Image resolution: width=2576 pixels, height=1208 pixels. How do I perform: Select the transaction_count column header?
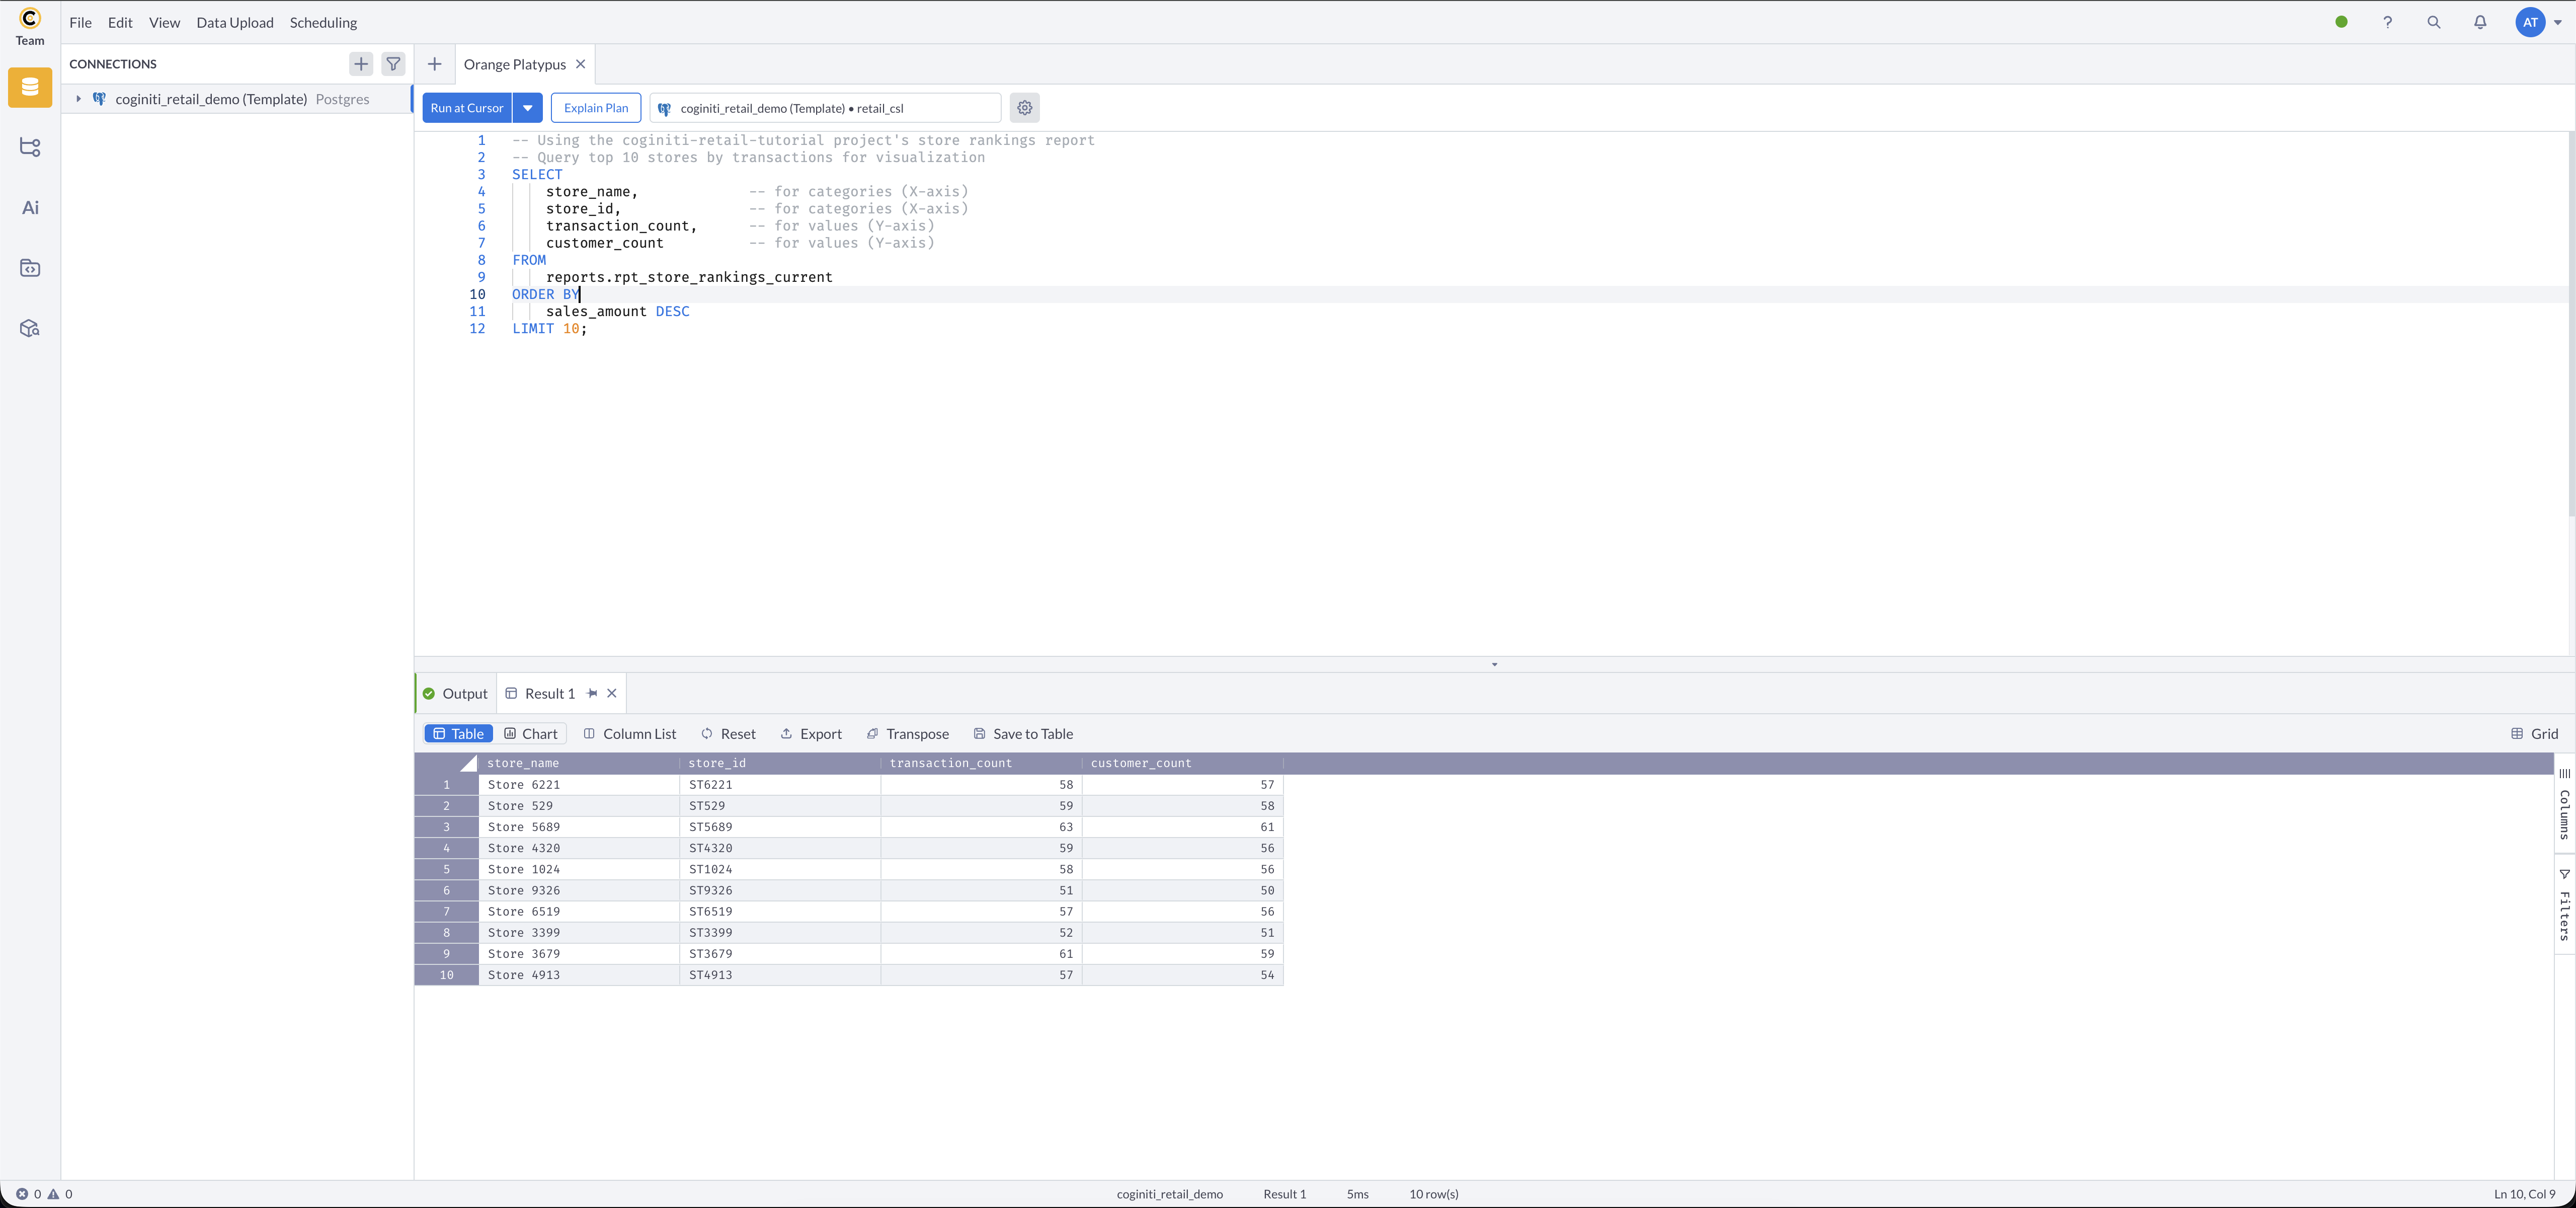tap(950, 763)
